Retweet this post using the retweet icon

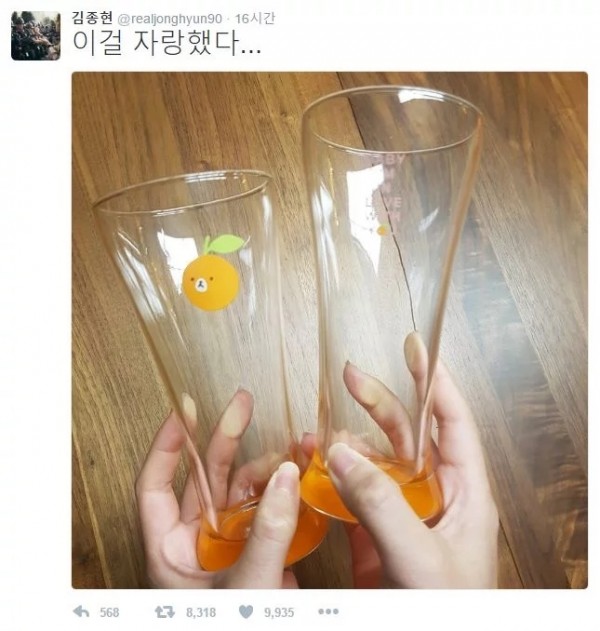click(165, 612)
